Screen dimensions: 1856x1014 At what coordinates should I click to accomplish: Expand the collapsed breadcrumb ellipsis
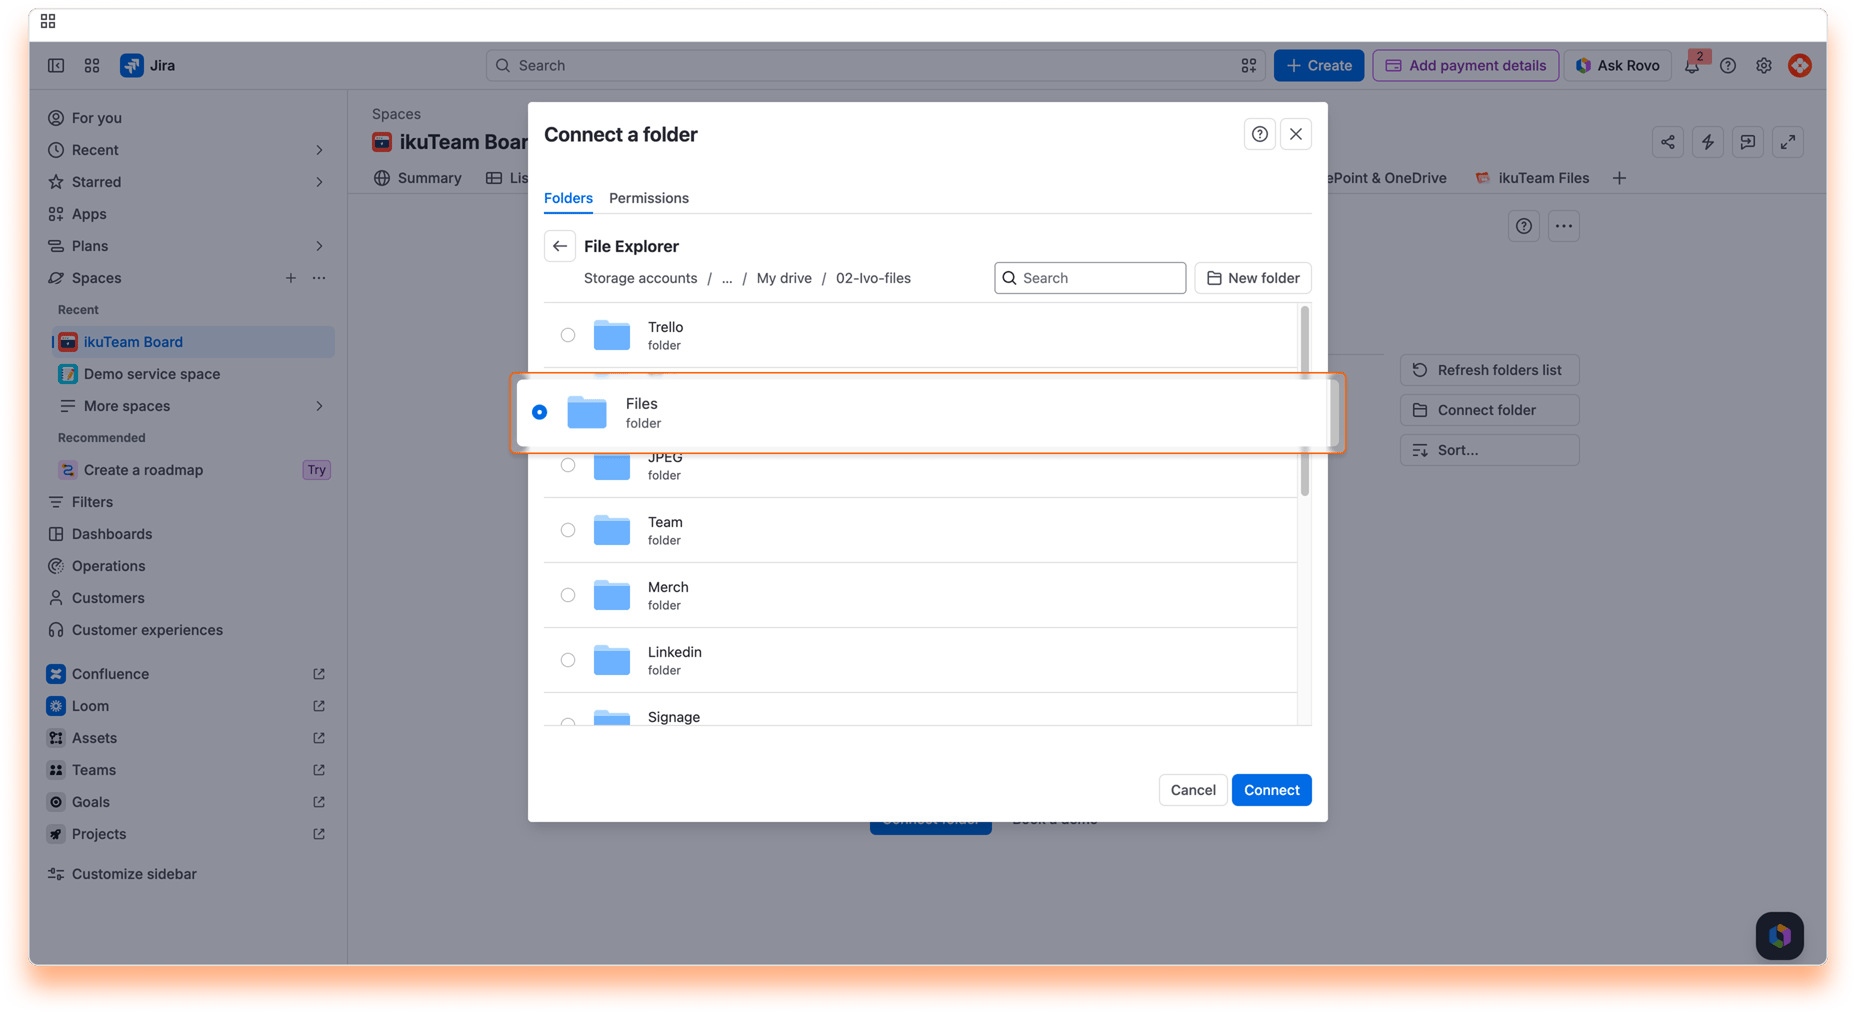(727, 278)
